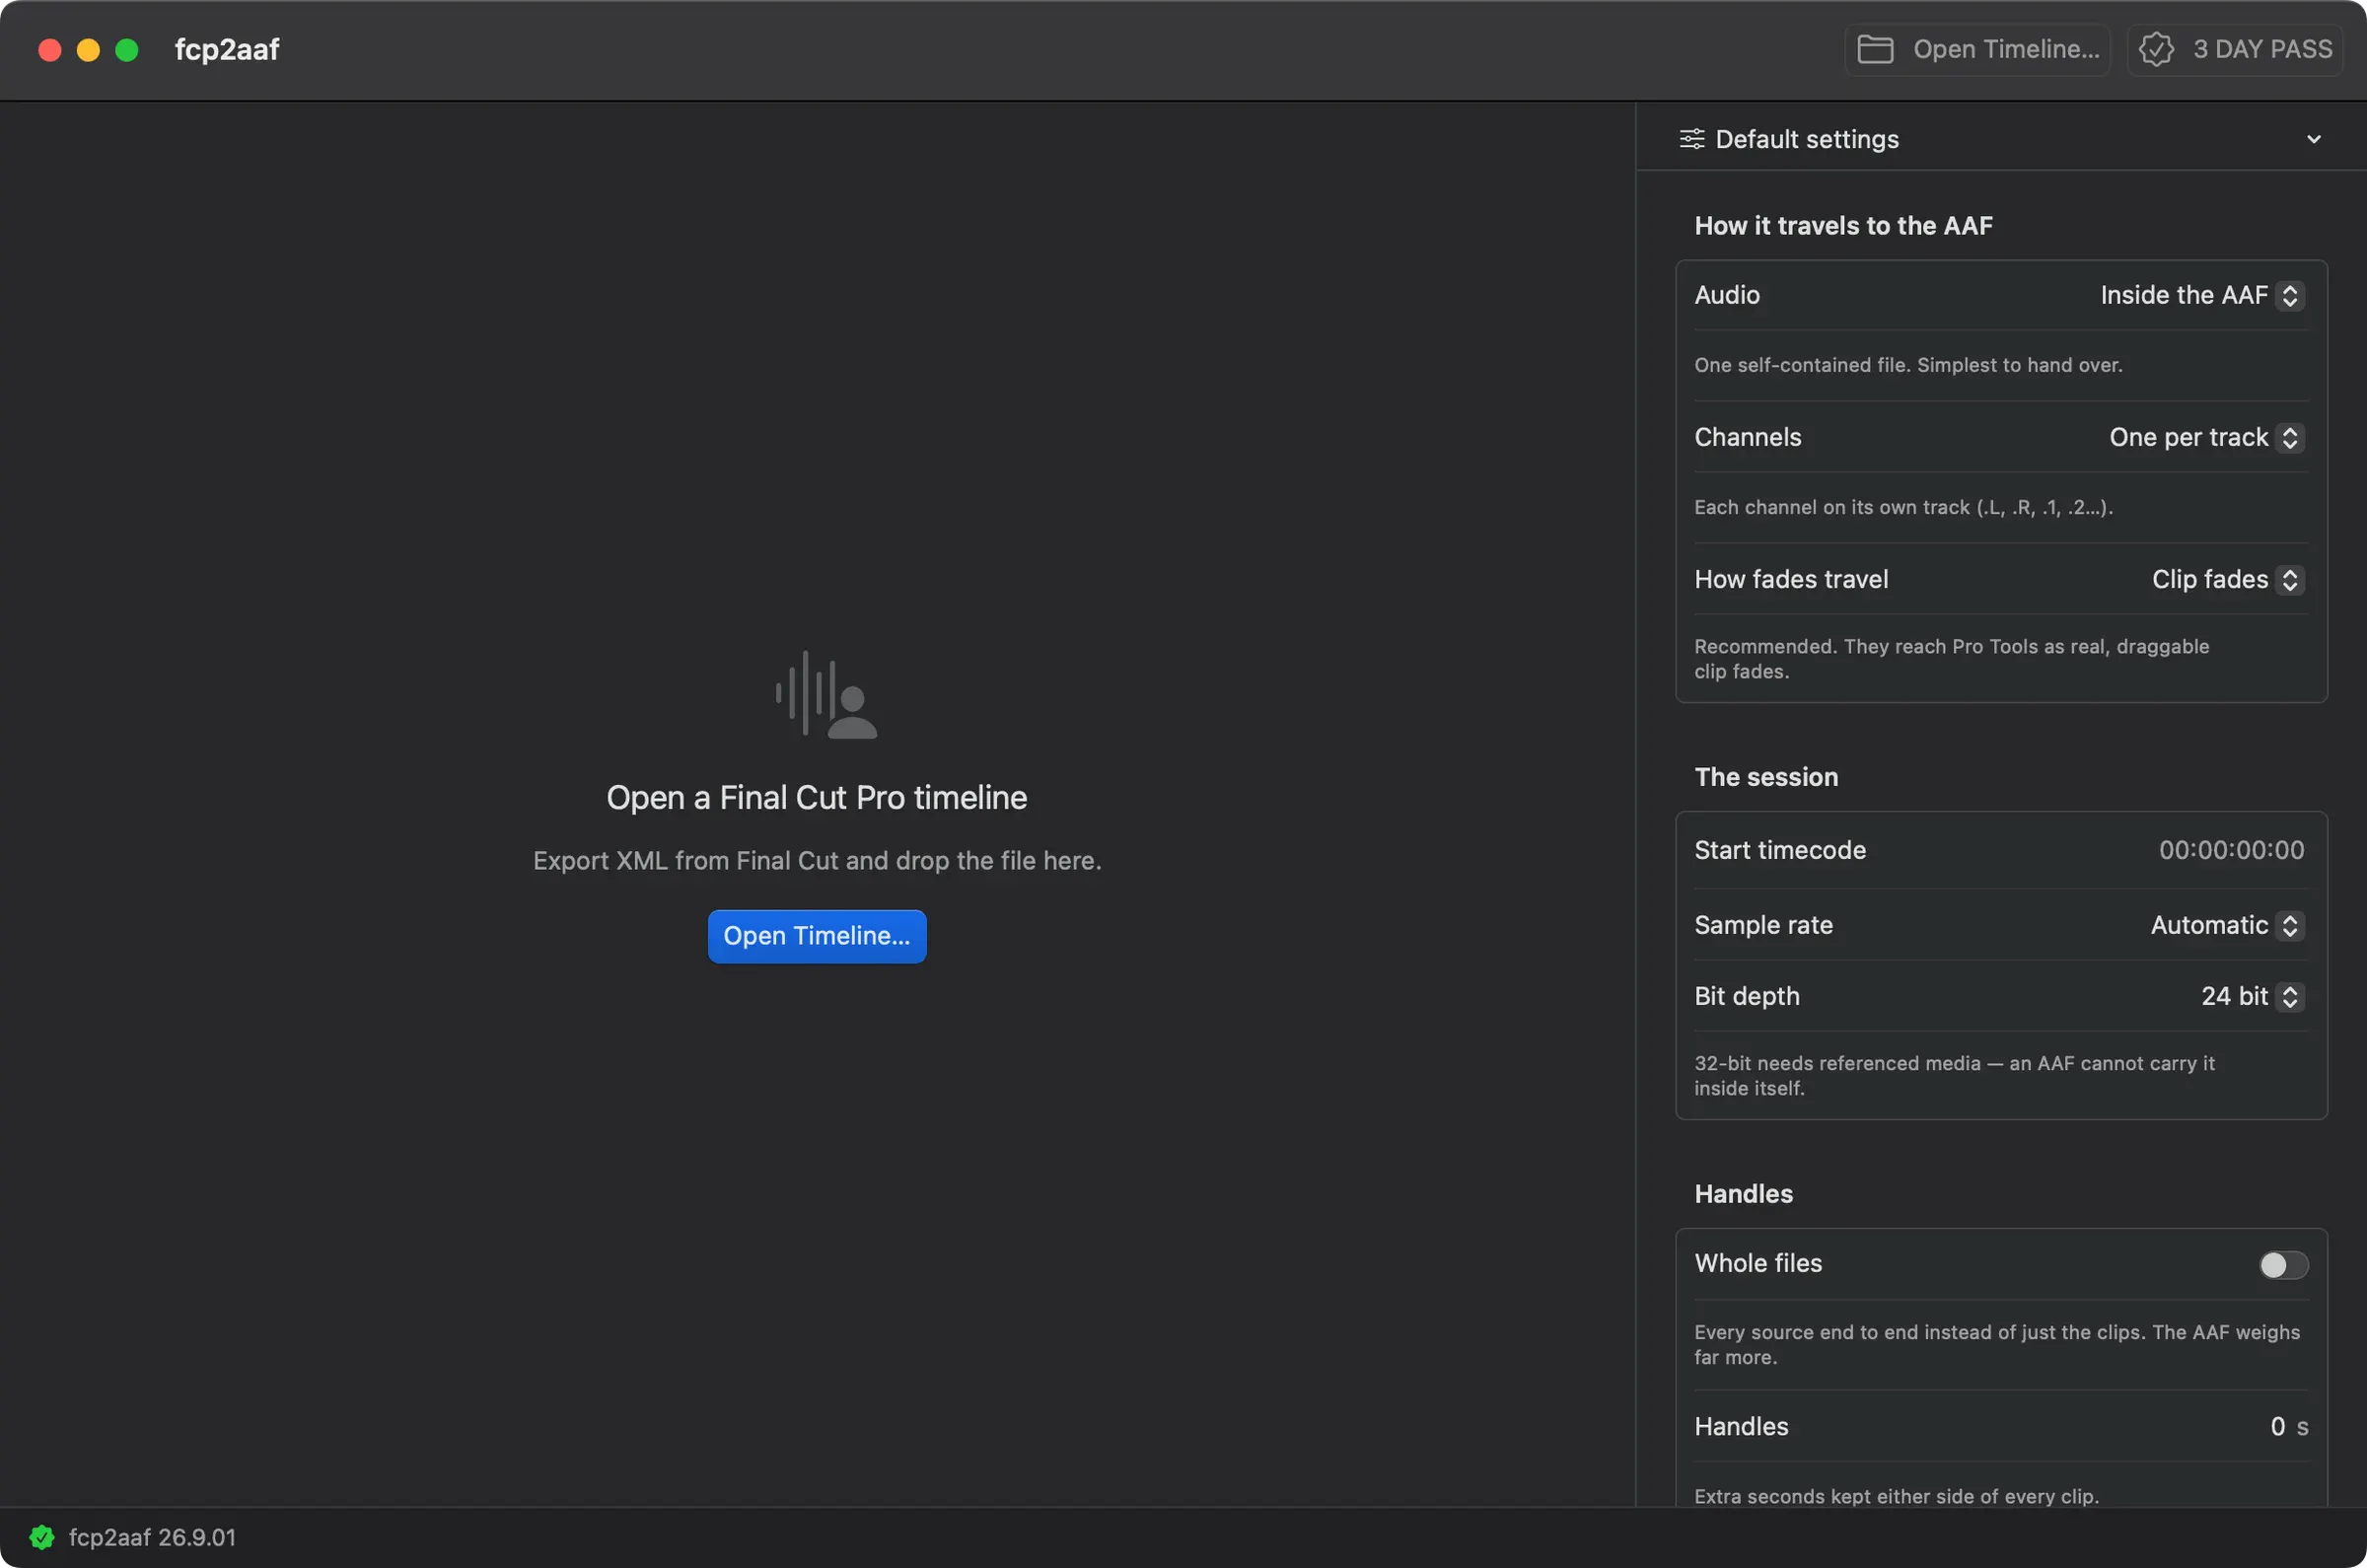Click the green full-screen window button
This screenshot has height=1568, width=2367.
click(x=127, y=50)
